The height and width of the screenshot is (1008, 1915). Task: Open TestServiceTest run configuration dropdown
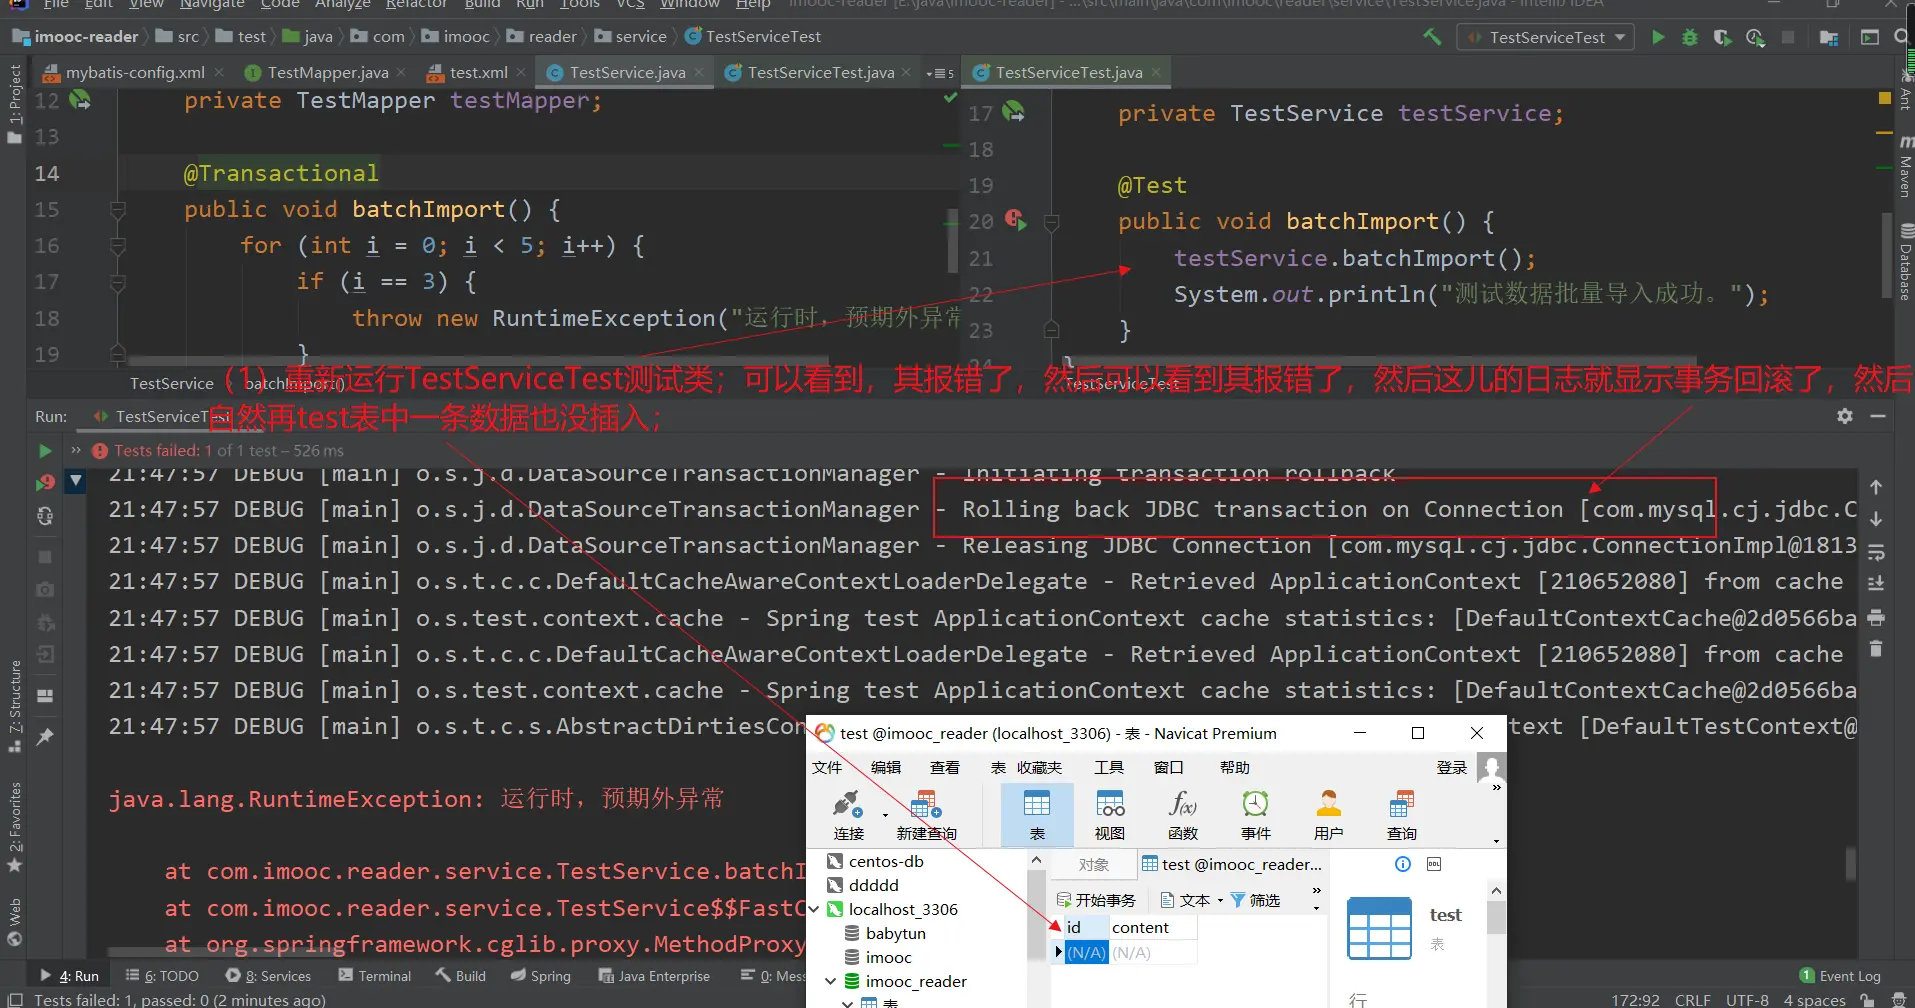pyautogui.click(x=1546, y=37)
